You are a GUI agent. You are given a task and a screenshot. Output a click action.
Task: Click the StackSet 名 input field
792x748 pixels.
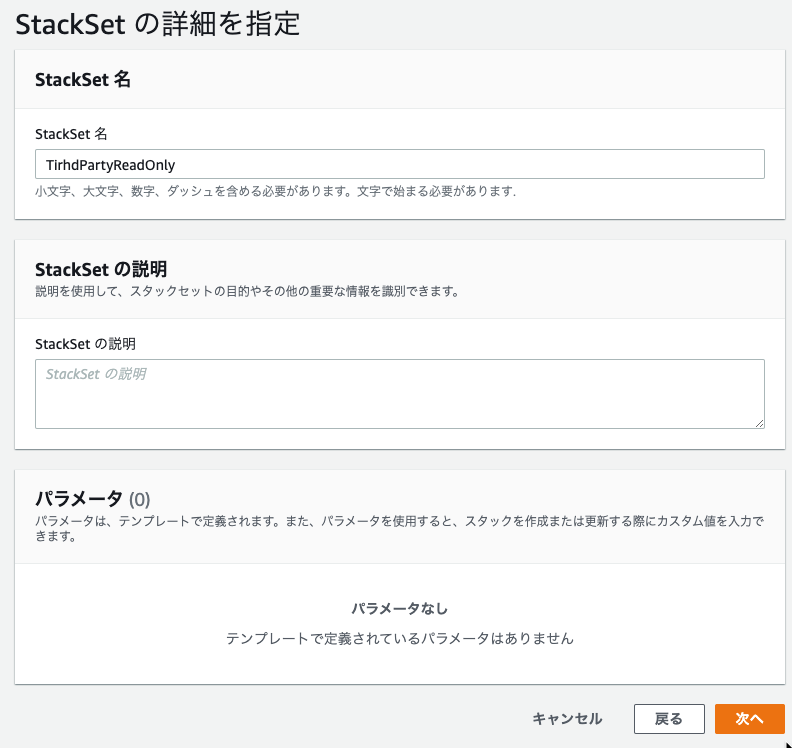[400, 164]
